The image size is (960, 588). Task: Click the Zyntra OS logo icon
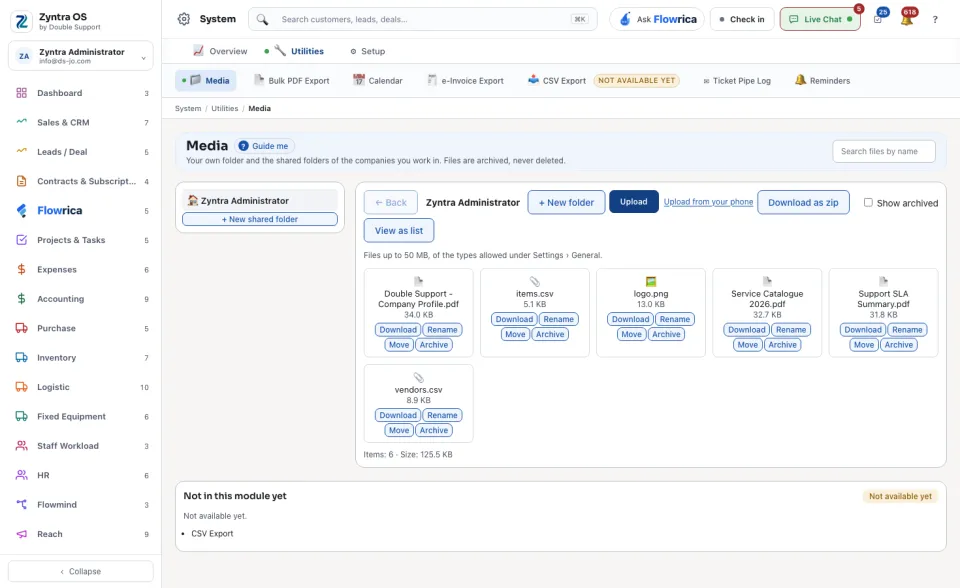21,21
